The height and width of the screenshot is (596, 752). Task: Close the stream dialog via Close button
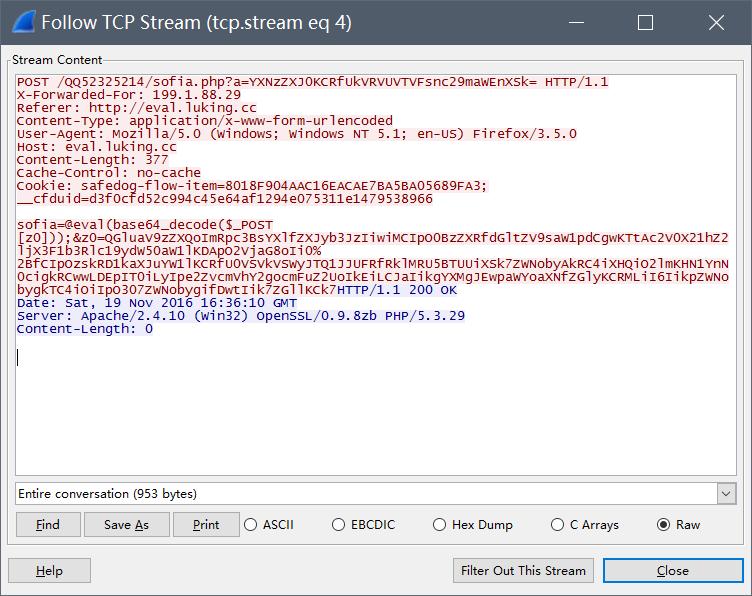click(x=673, y=571)
